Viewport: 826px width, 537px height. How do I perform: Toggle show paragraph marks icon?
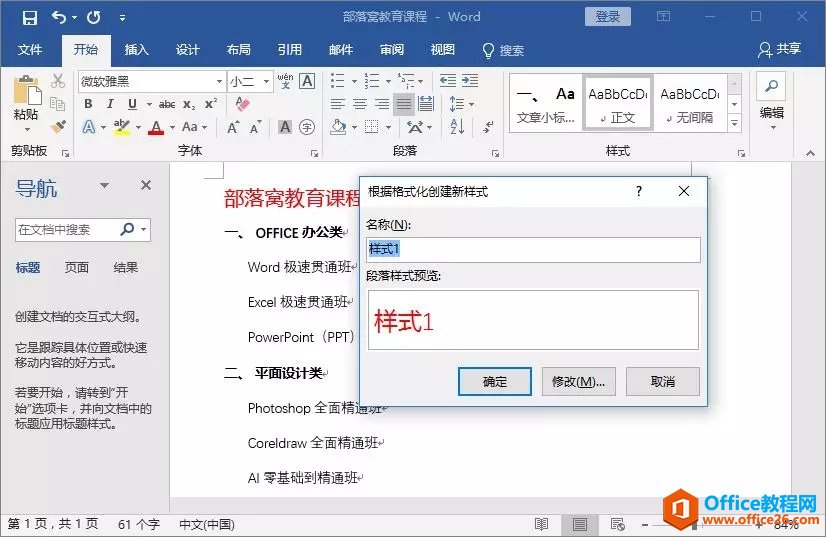tap(488, 127)
